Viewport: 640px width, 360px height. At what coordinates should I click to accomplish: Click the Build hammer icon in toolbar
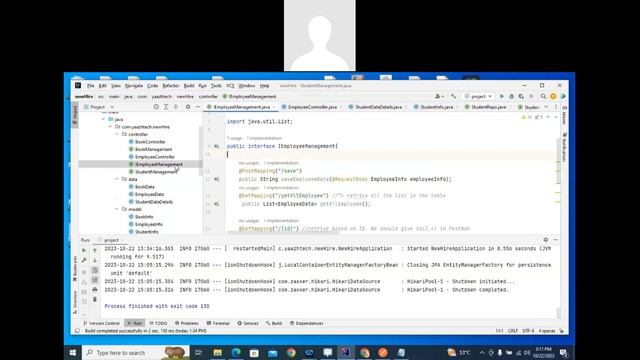[453, 96]
